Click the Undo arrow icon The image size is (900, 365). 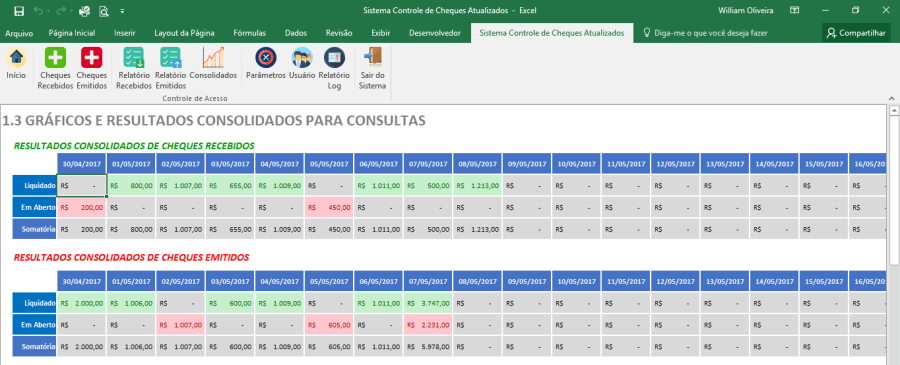[x=38, y=11]
